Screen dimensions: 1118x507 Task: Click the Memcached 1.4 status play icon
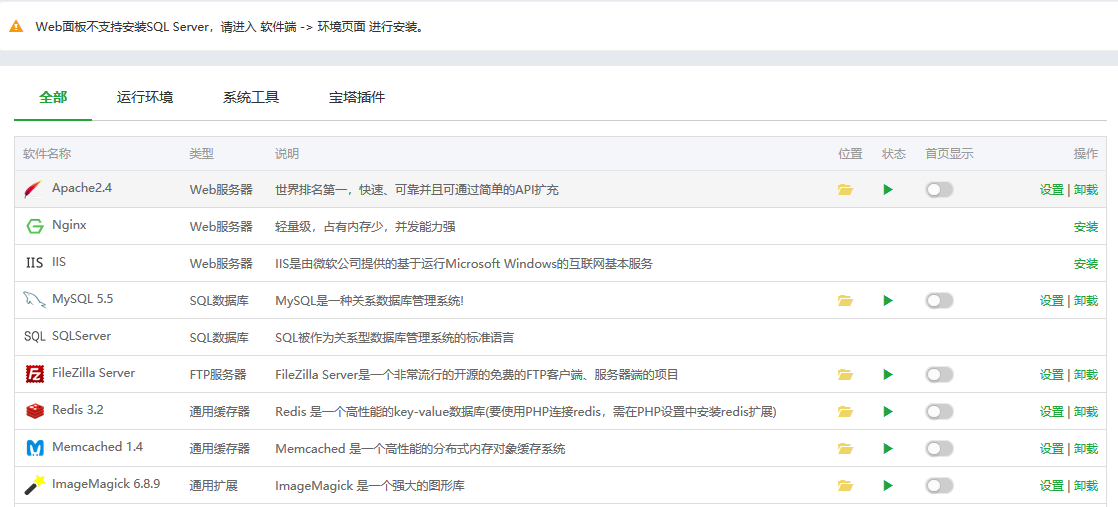point(888,449)
